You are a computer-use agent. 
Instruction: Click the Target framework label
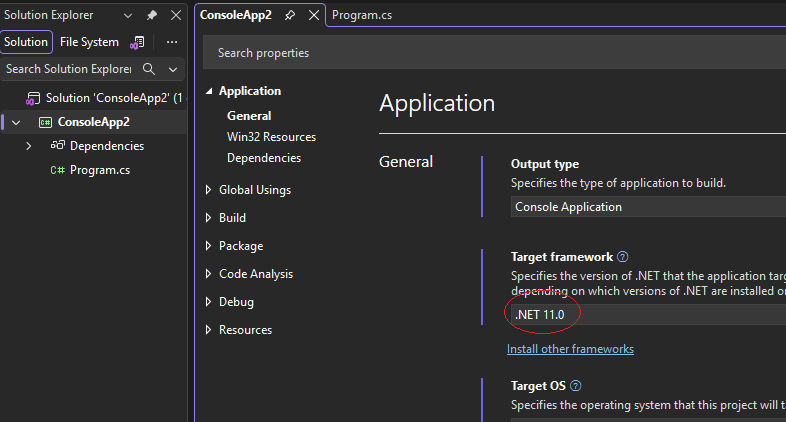pyautogui.click(x=562, y=257)
